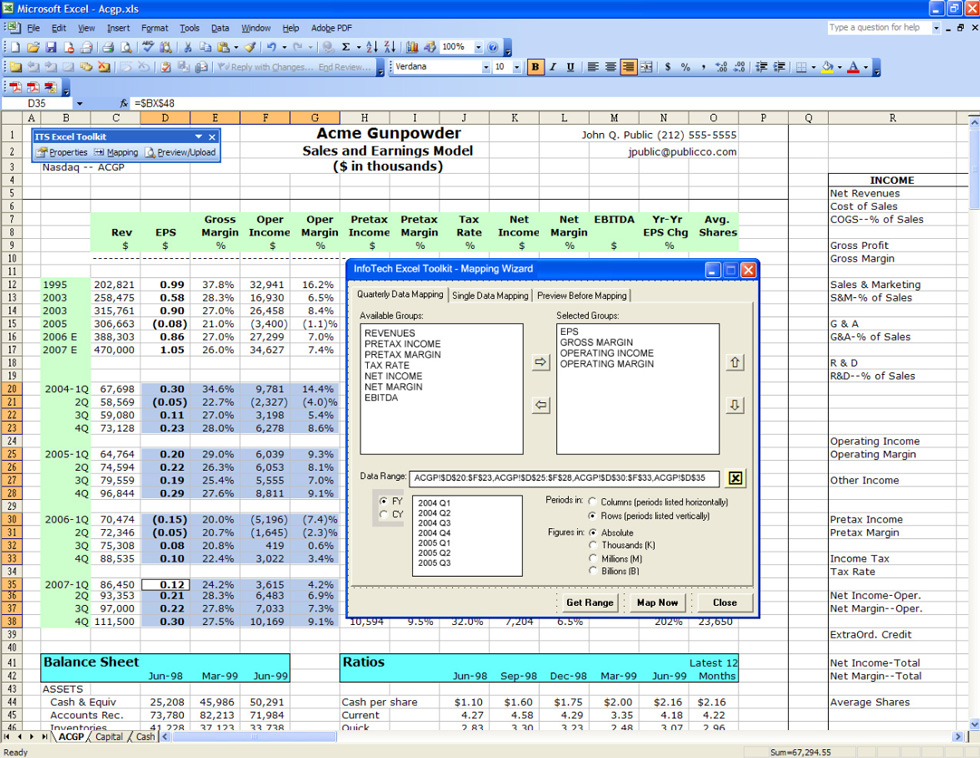Choose Rows (periods listed vertically) option
Screen dimensions: 980x758
(650, 516)
